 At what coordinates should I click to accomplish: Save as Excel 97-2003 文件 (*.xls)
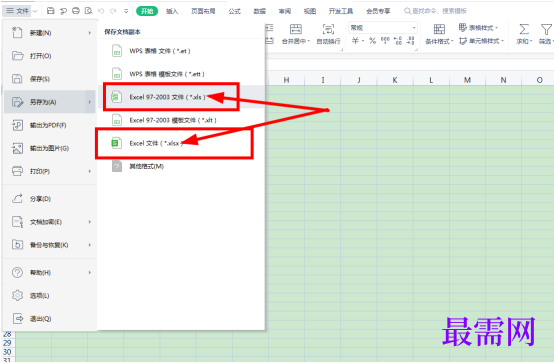(x=182, y=97)
